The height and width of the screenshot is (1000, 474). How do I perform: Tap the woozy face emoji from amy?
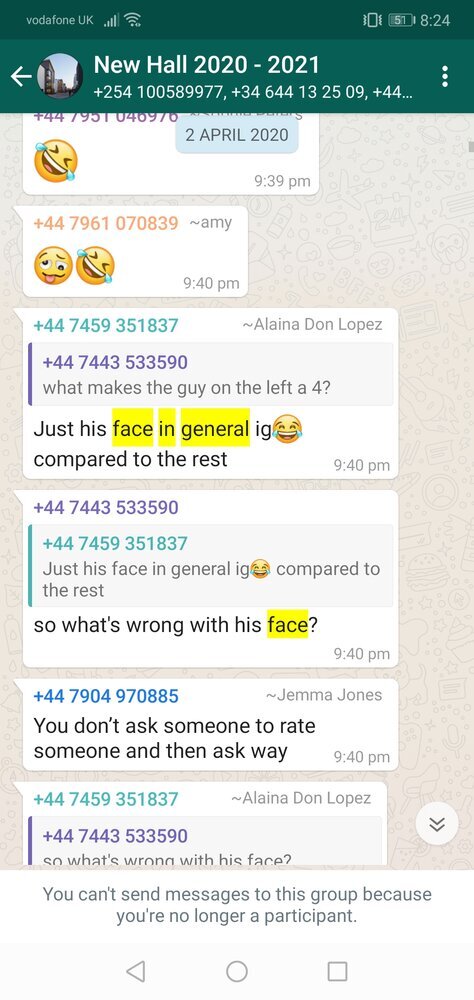pyautogui.click(x=53, y=265)
